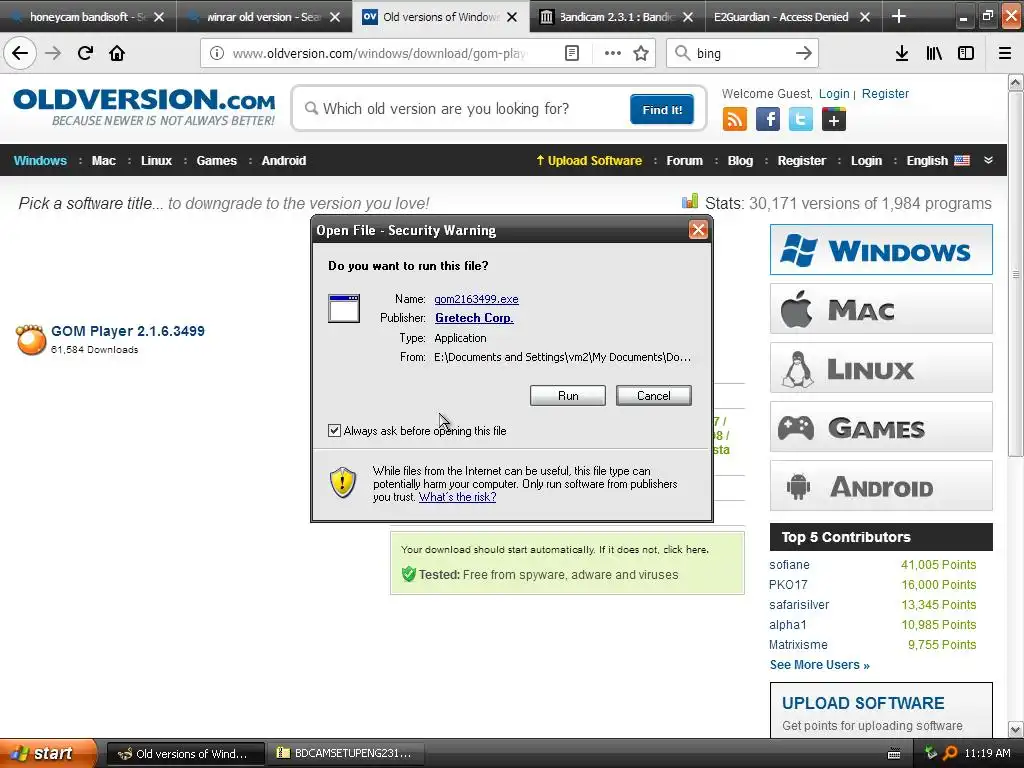Select the Android platform banner
Screen dimensions: 1024x768
coord(881,486)
